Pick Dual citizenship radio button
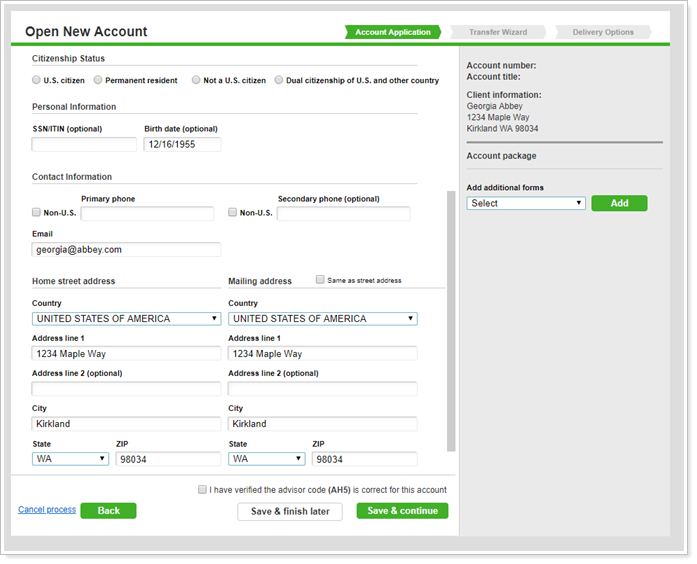 point(279,80)
